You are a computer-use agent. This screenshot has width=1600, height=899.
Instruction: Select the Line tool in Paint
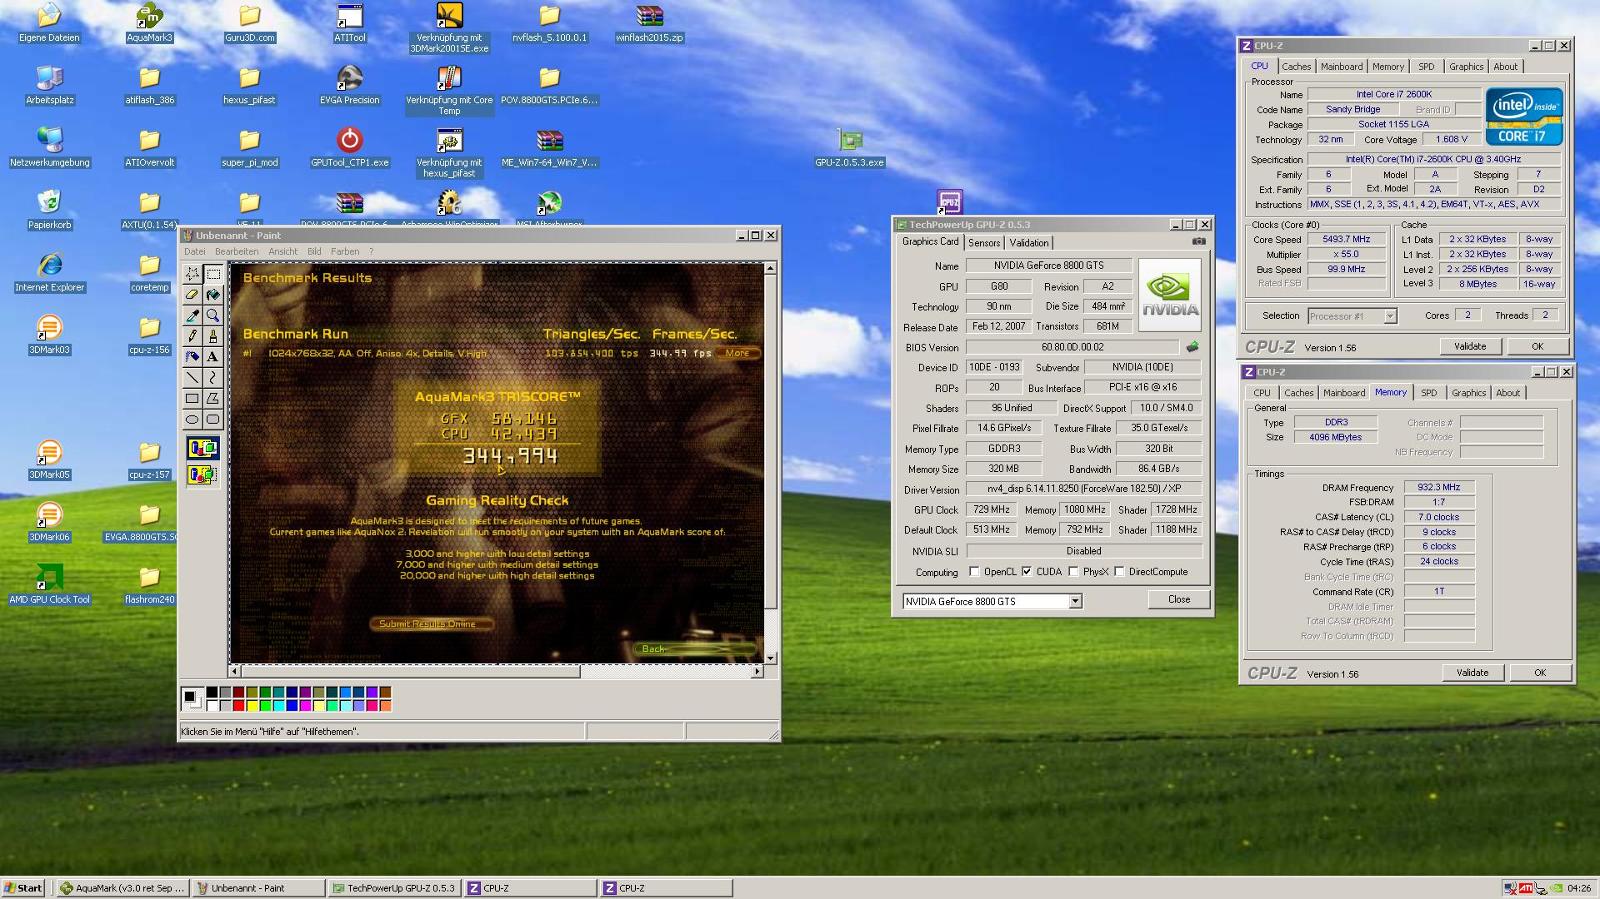(x=192, y=378)
